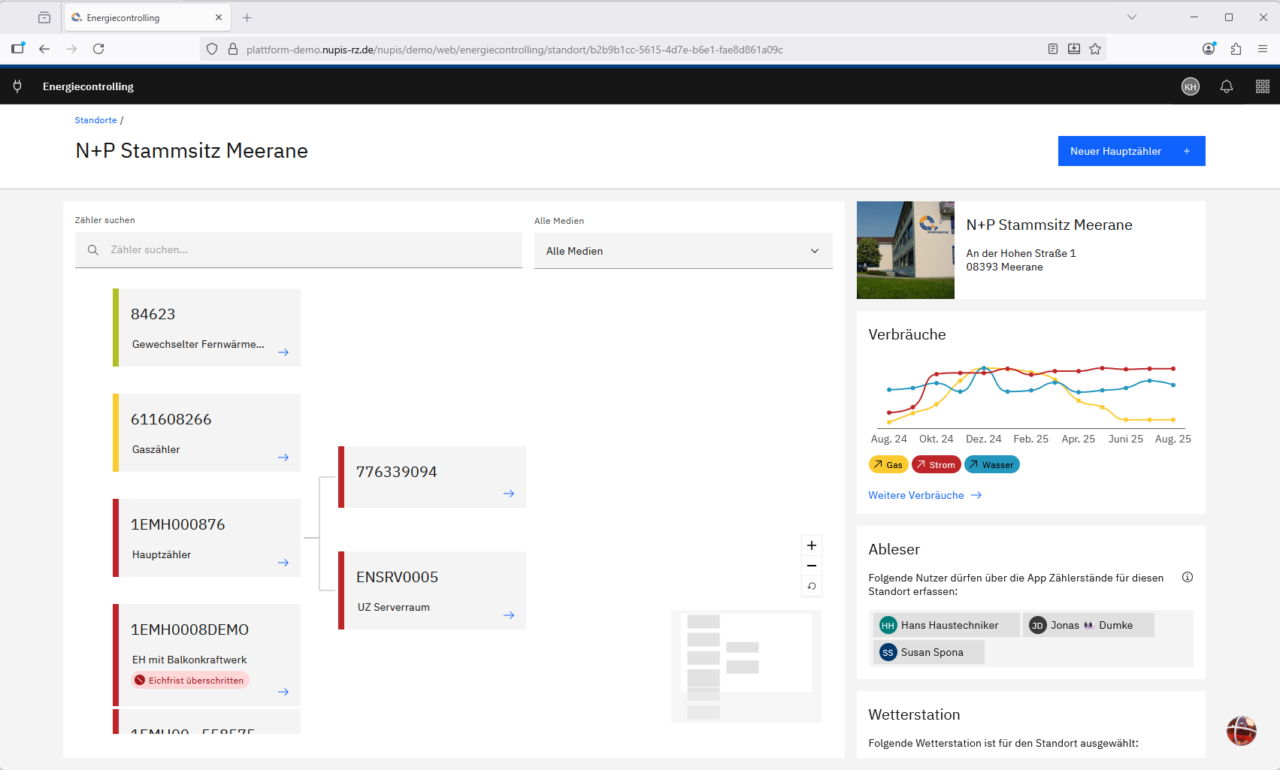
Task: Click the Wetterstation section heading
Action: click(914, 715)
